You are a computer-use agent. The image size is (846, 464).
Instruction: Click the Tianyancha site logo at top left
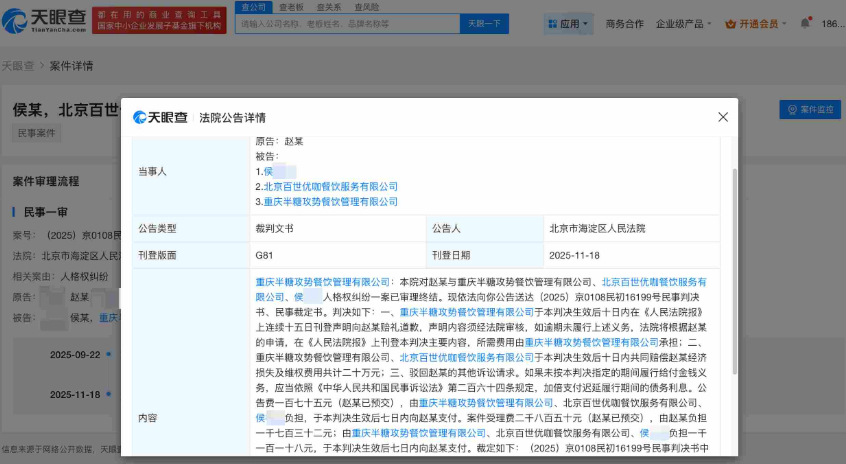[44, 22]
